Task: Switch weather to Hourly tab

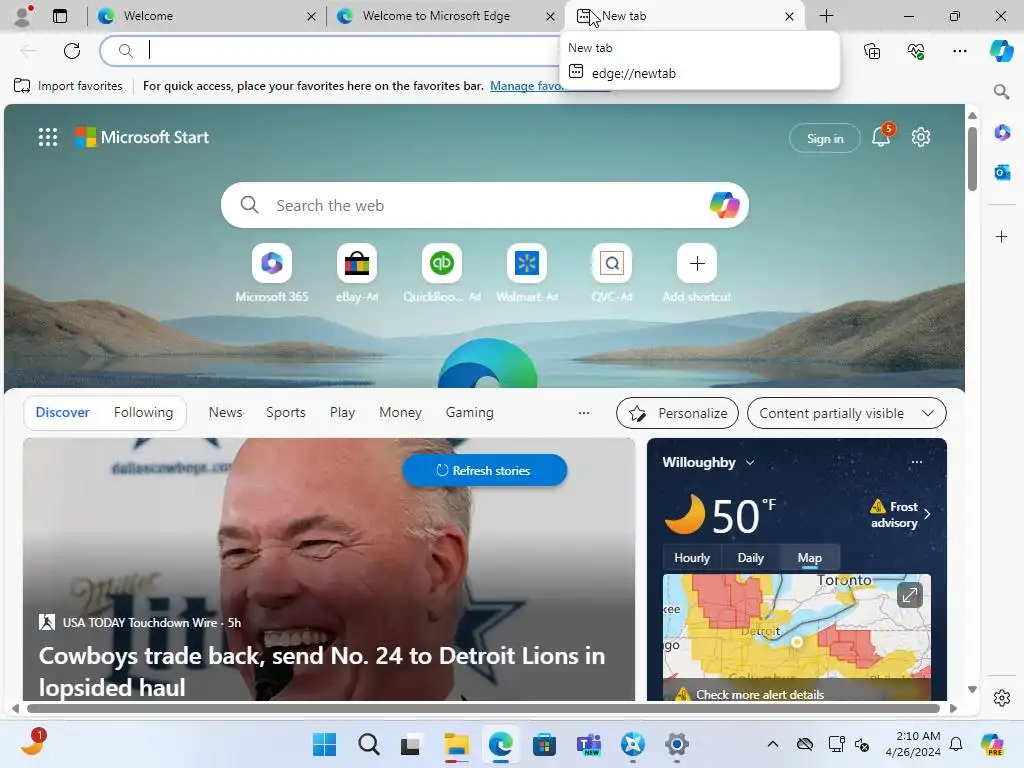Action: (x=692, y=558)
